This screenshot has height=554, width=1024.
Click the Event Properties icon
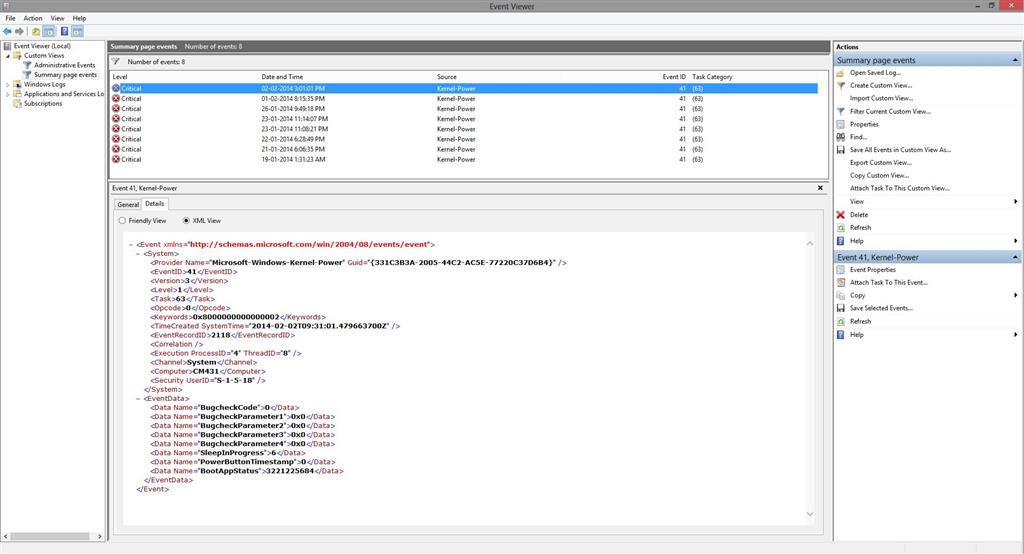click(x=840, y=270)
